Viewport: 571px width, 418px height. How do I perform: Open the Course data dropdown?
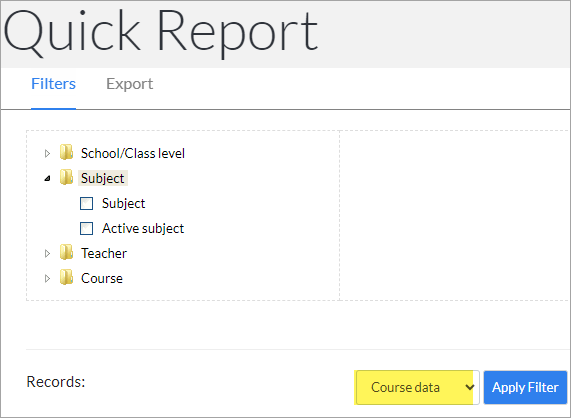click(x=417, y=387)
